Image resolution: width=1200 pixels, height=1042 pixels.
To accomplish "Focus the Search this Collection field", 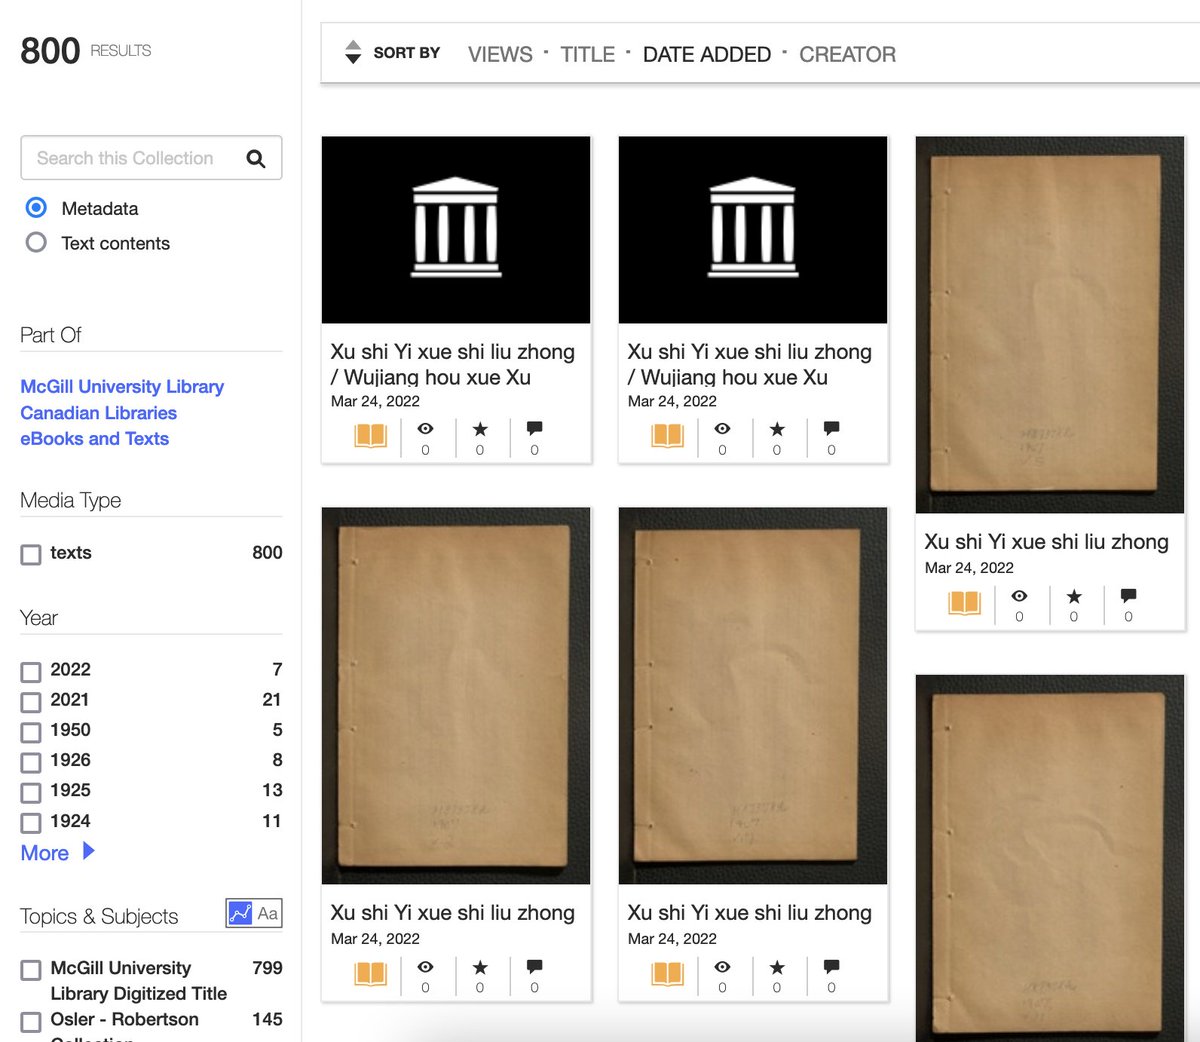I will 151,158.
